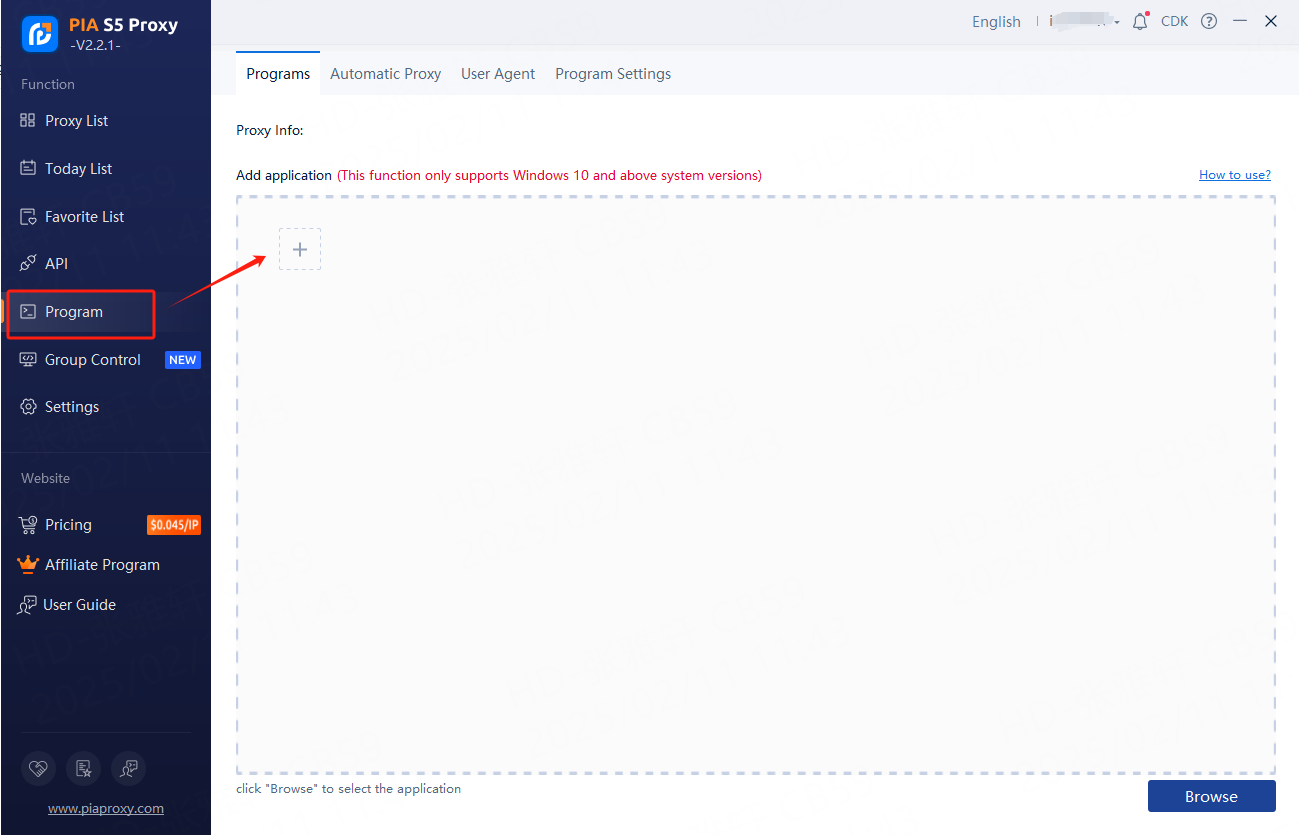
Task: Click the CDK button in title bar
Action: [x=1174, y=21]
